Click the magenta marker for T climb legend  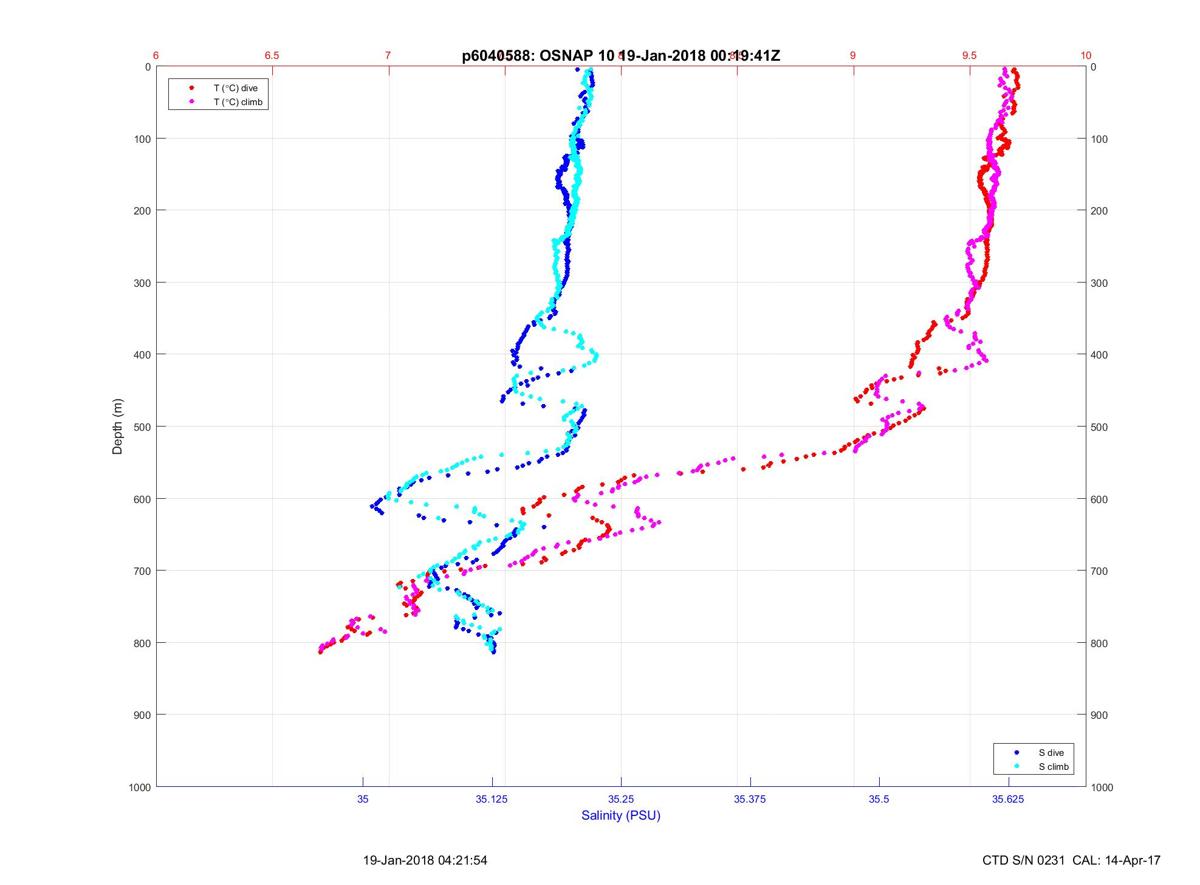(191, 102)
